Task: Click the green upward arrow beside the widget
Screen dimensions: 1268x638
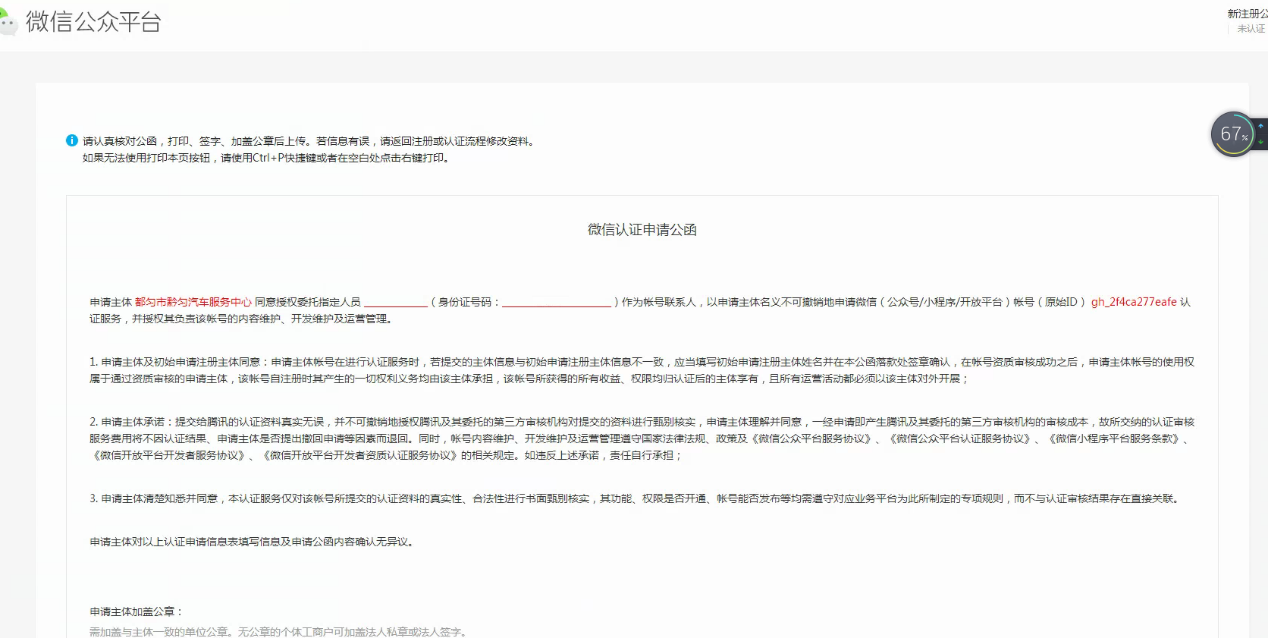Action: pyautogui.click(x=1261, y=125)
